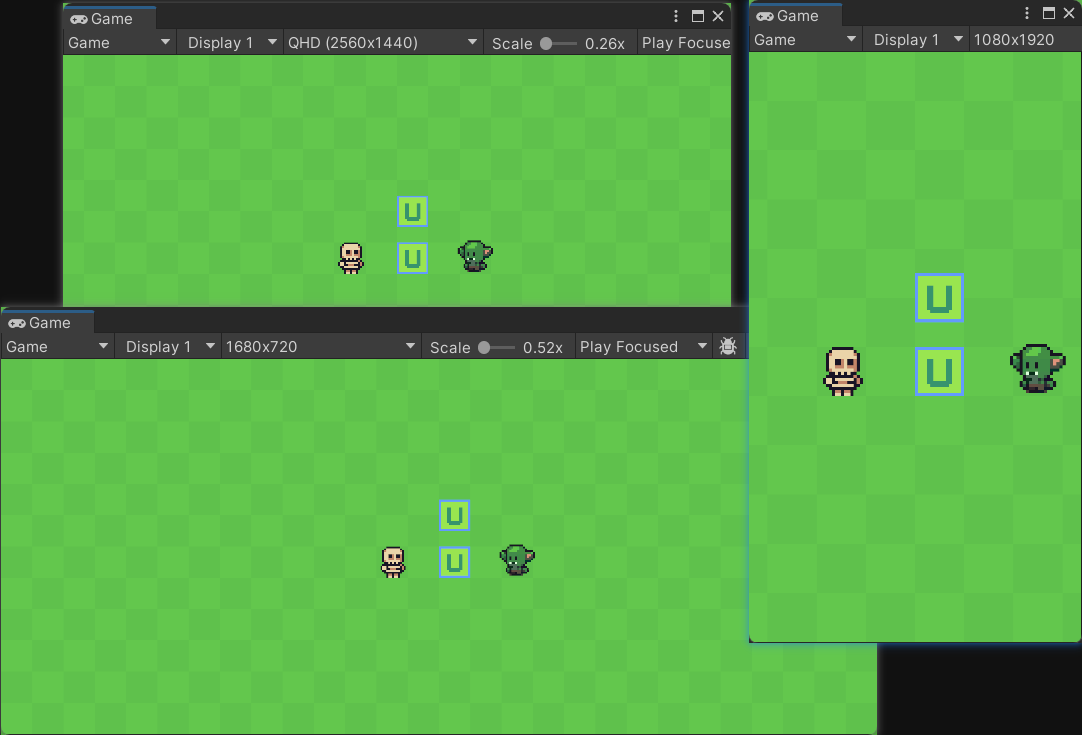
Task: Click the U tile between skeleton and goblin in QHD view
Action: coord(413,258)
